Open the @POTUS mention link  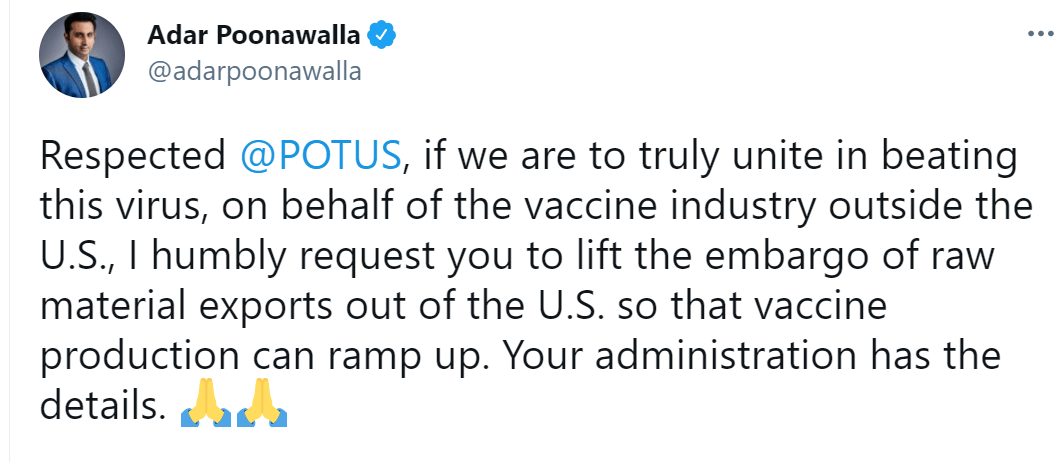pos(320,155)
